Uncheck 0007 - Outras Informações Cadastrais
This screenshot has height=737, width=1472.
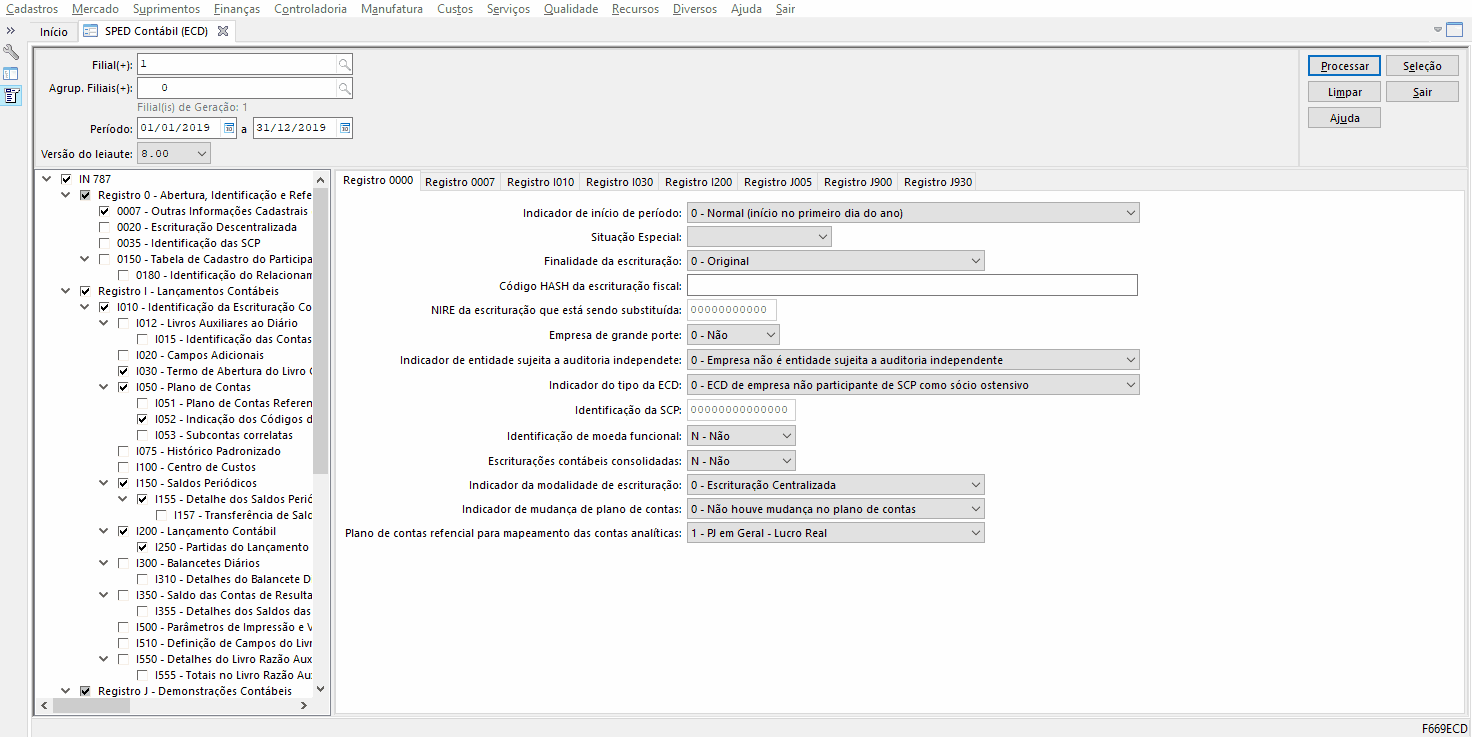tap(104, 212)
